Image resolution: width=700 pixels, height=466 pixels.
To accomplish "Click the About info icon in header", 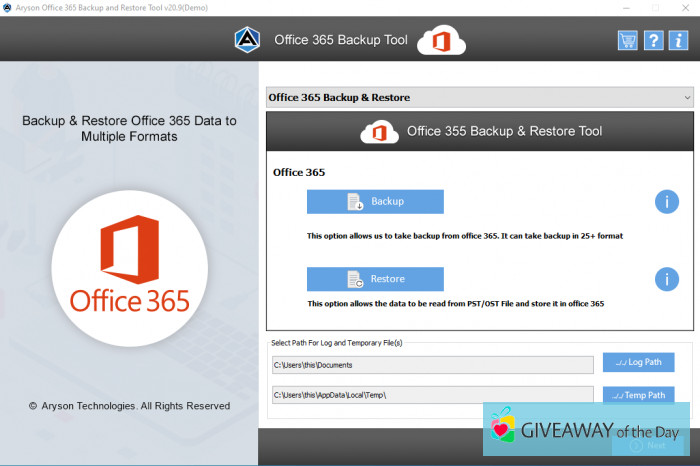I will [678, 40].
